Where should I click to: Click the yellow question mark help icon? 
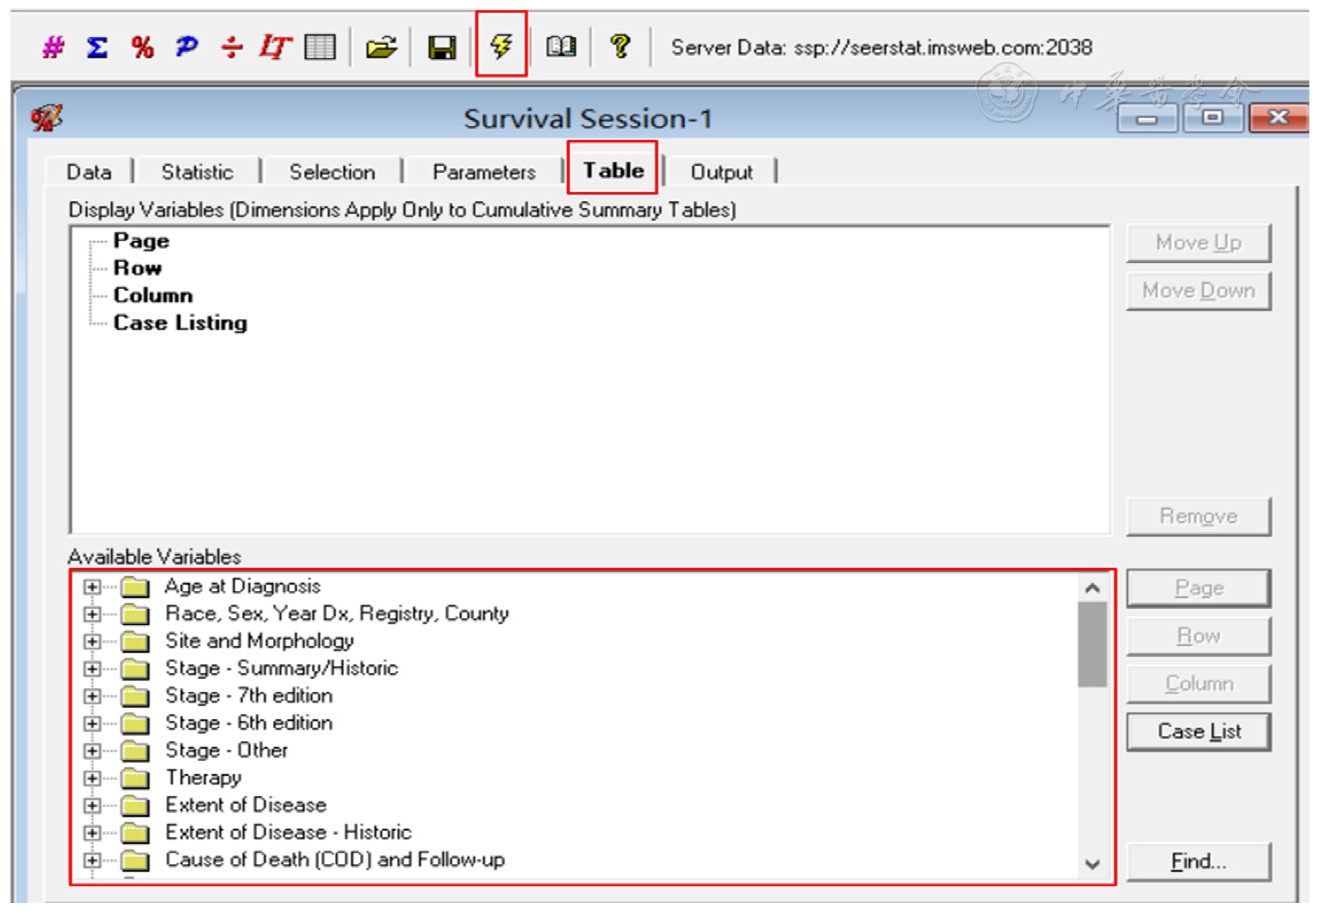click(x=621, y=46)
